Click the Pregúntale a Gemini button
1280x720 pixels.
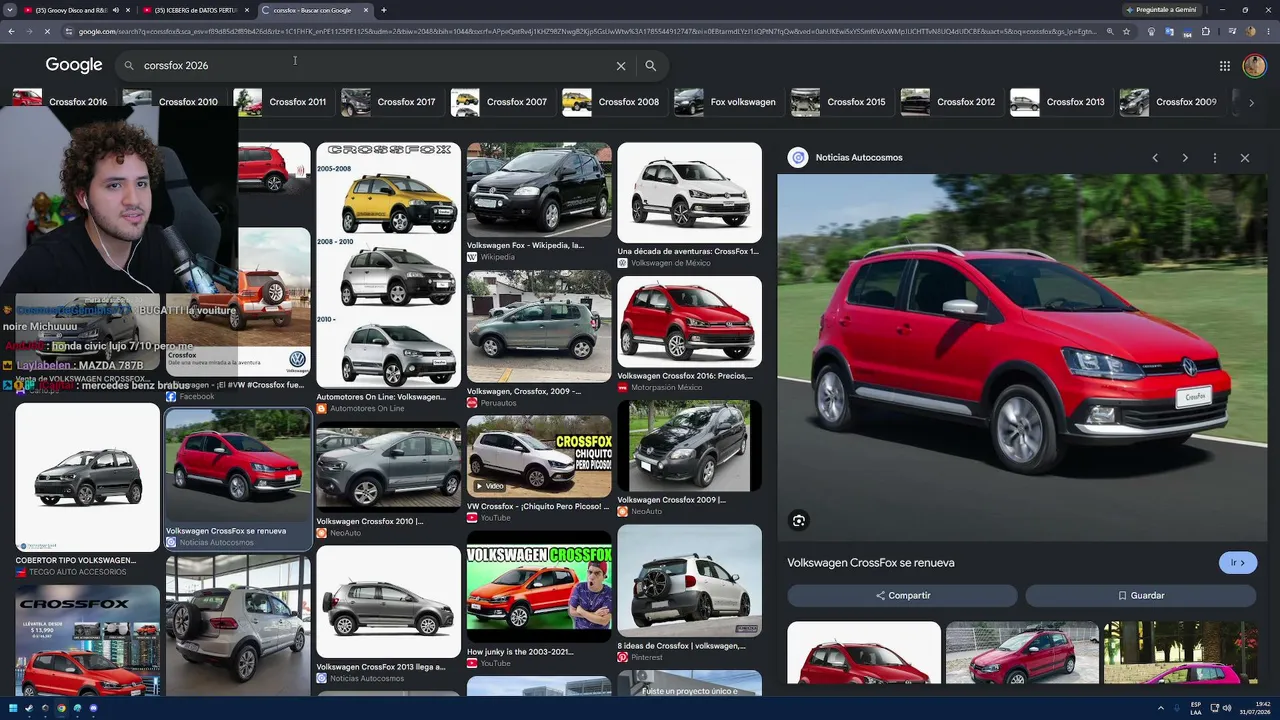[x=1161, y=10]
